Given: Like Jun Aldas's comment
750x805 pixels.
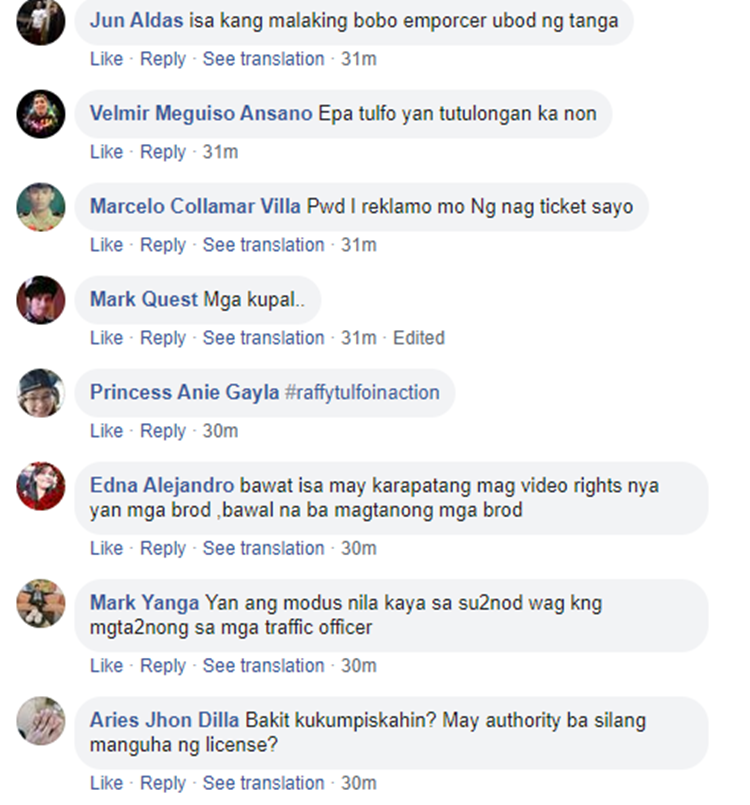Looking at the screenshot, I should coord(107,59).
